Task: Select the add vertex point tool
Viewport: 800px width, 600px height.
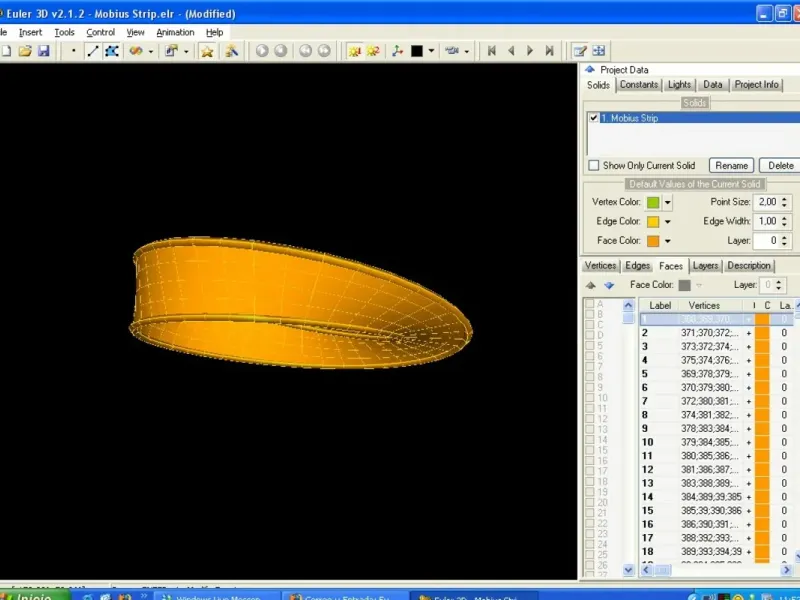Action: click(x=73, y=51)
